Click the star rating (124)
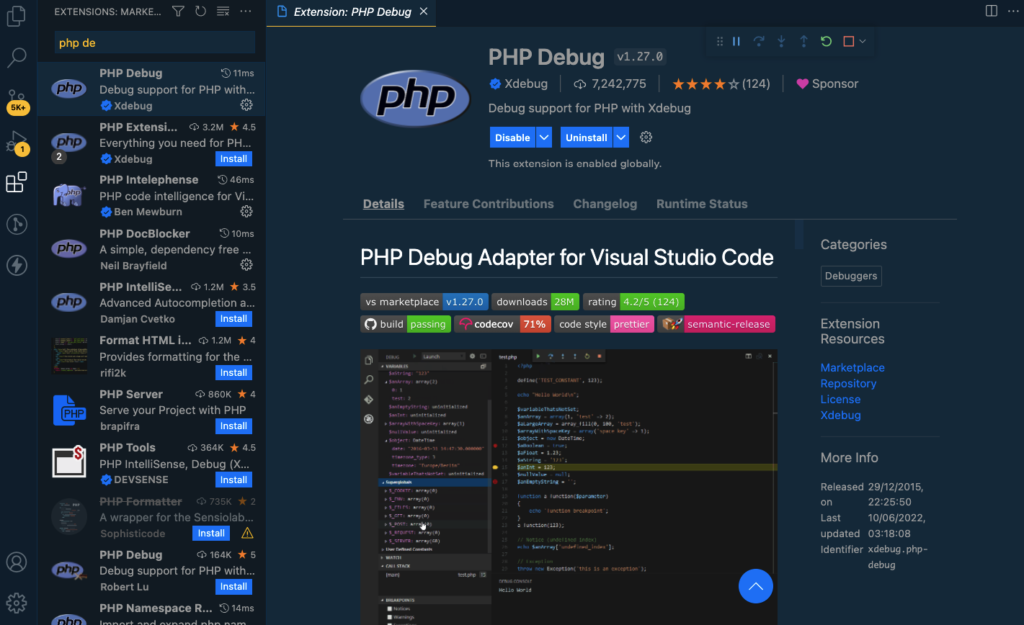This screenshot has height=625, width=1024. click(x=721, y=84)
